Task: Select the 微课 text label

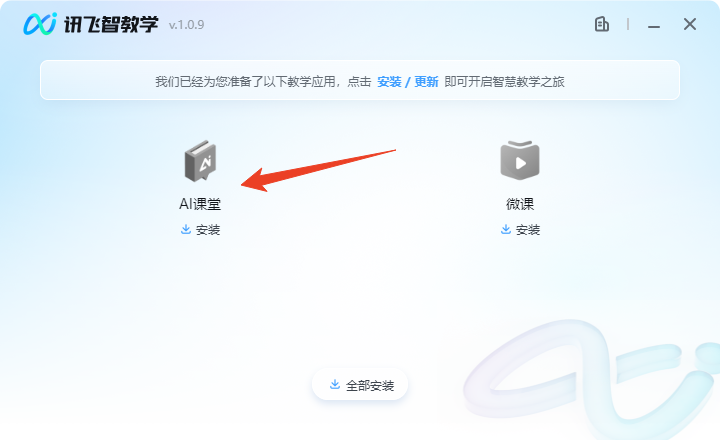Action: tap(520, 204)
